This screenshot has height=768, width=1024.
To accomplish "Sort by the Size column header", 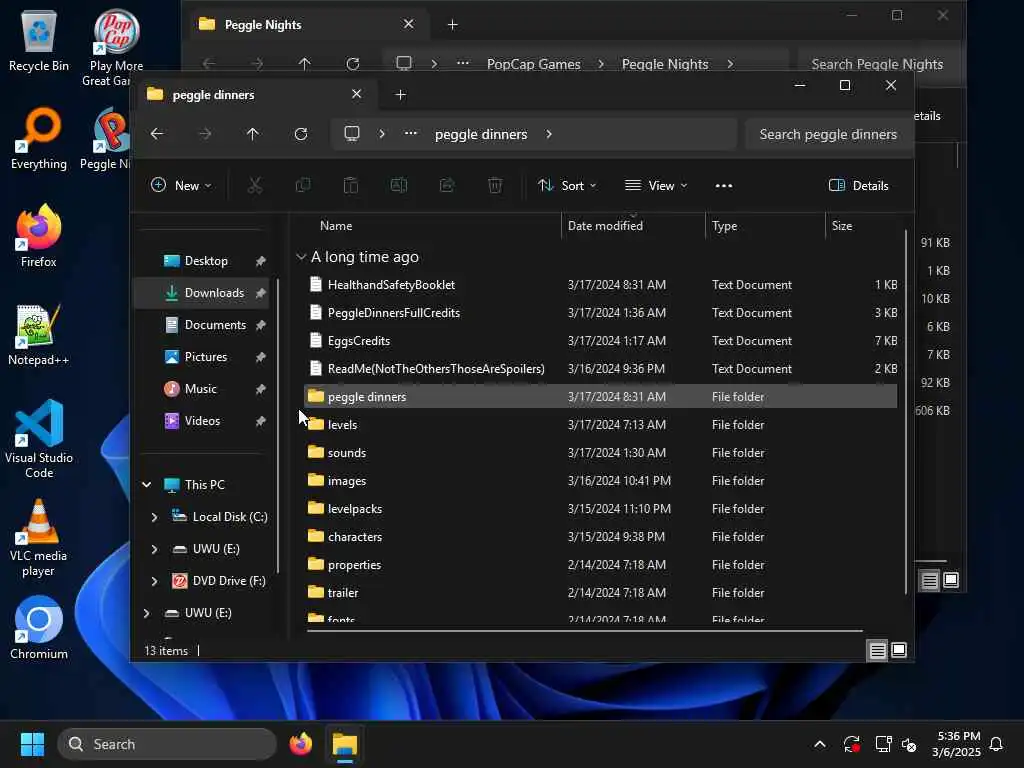I will 864,226.
